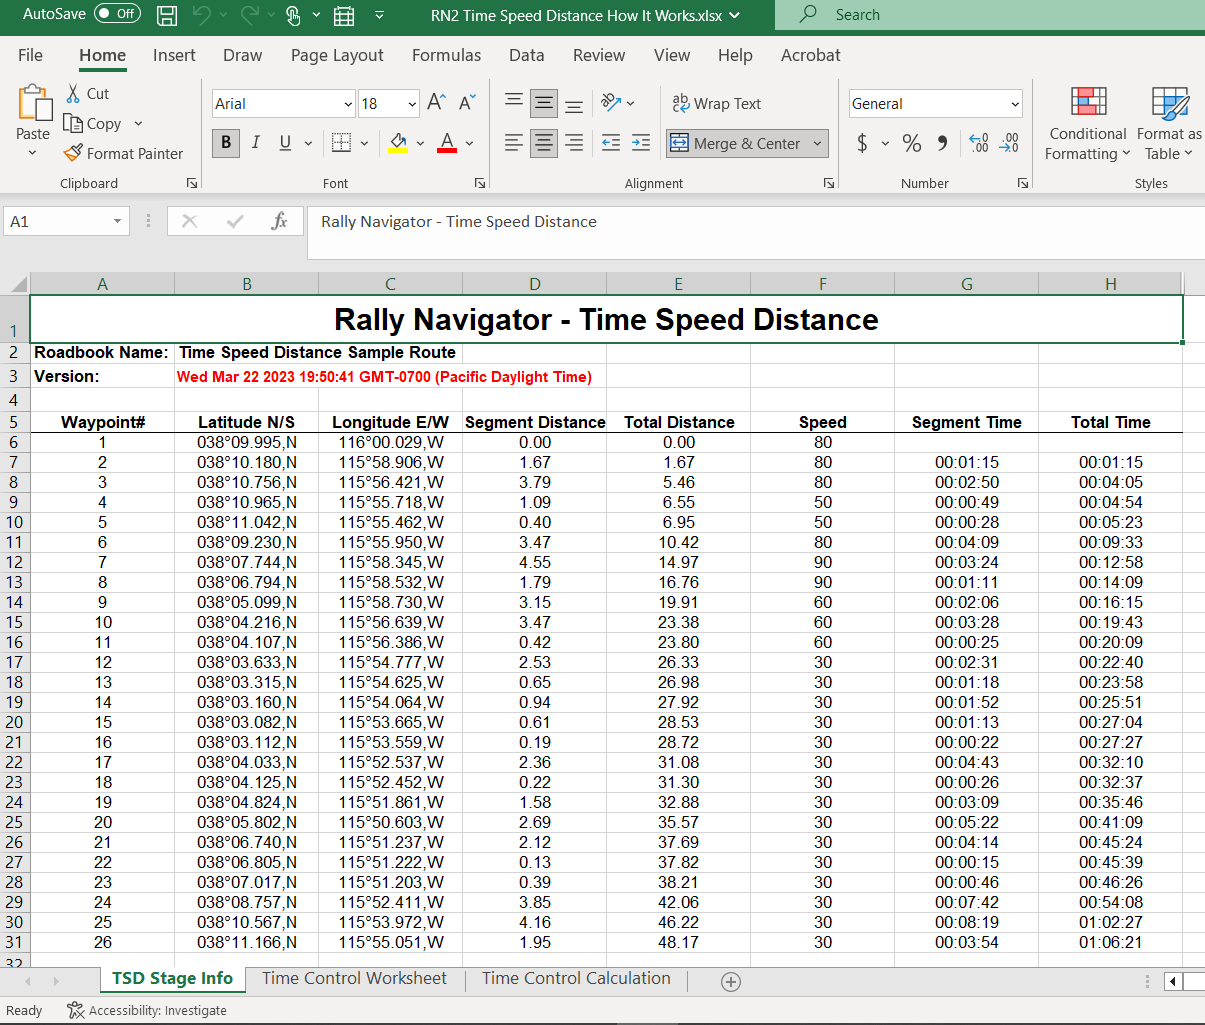
Task: Click the Accounting dollar format icon
Action: click(862, 143)
